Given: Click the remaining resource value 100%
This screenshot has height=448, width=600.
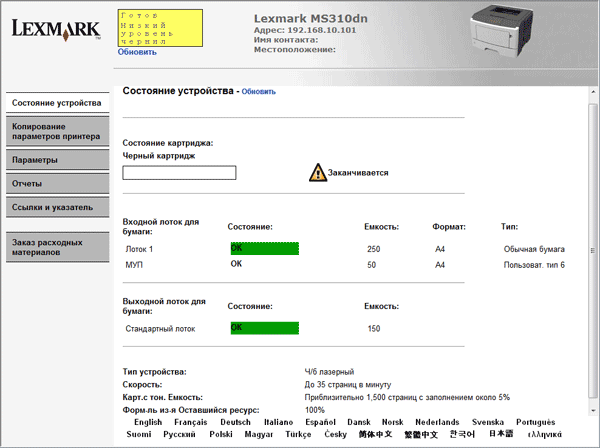Looking at the screenshot, I should tap(315, 410).
